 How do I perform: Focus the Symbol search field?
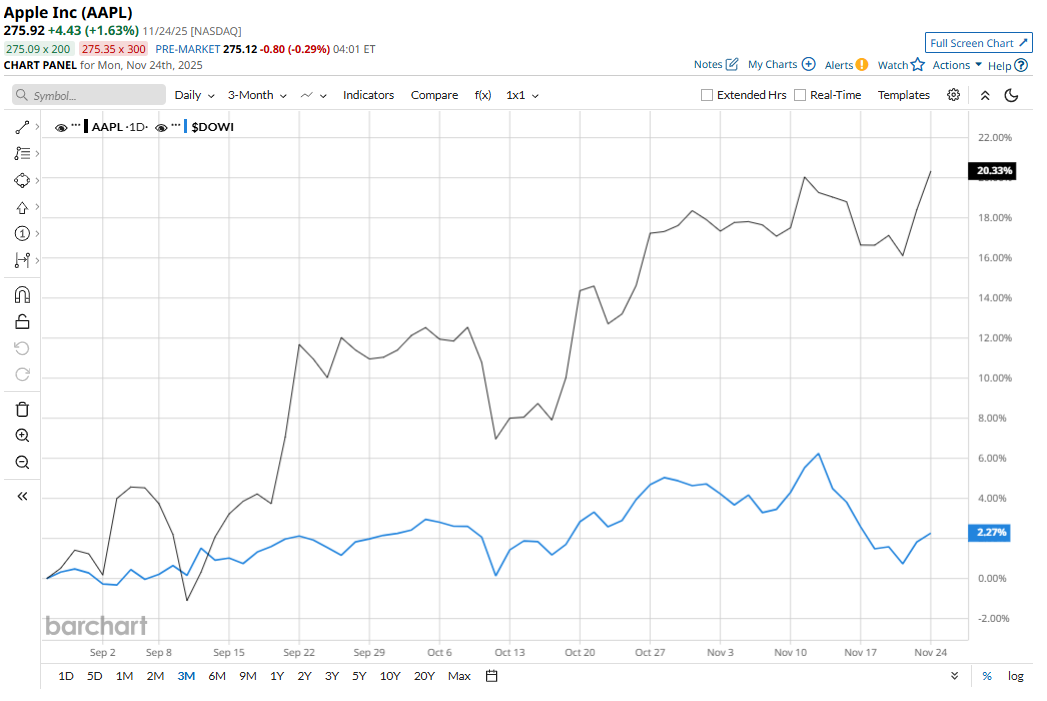coord(89,95)
